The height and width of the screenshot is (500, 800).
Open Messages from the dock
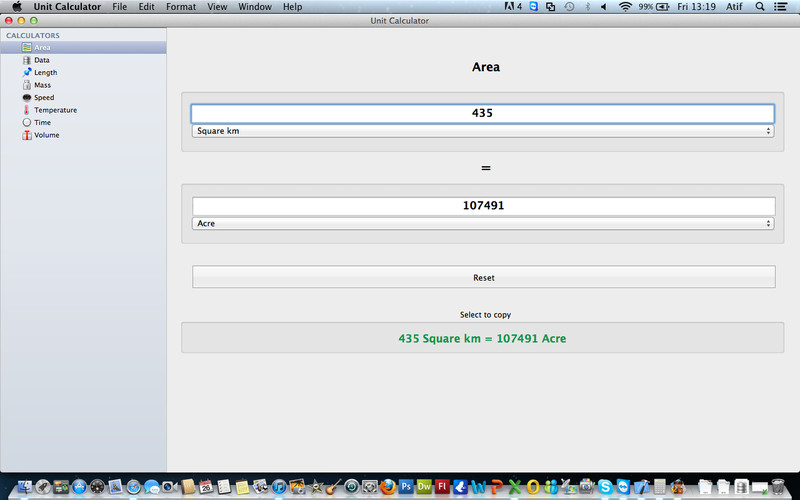[x=152, y=487]
